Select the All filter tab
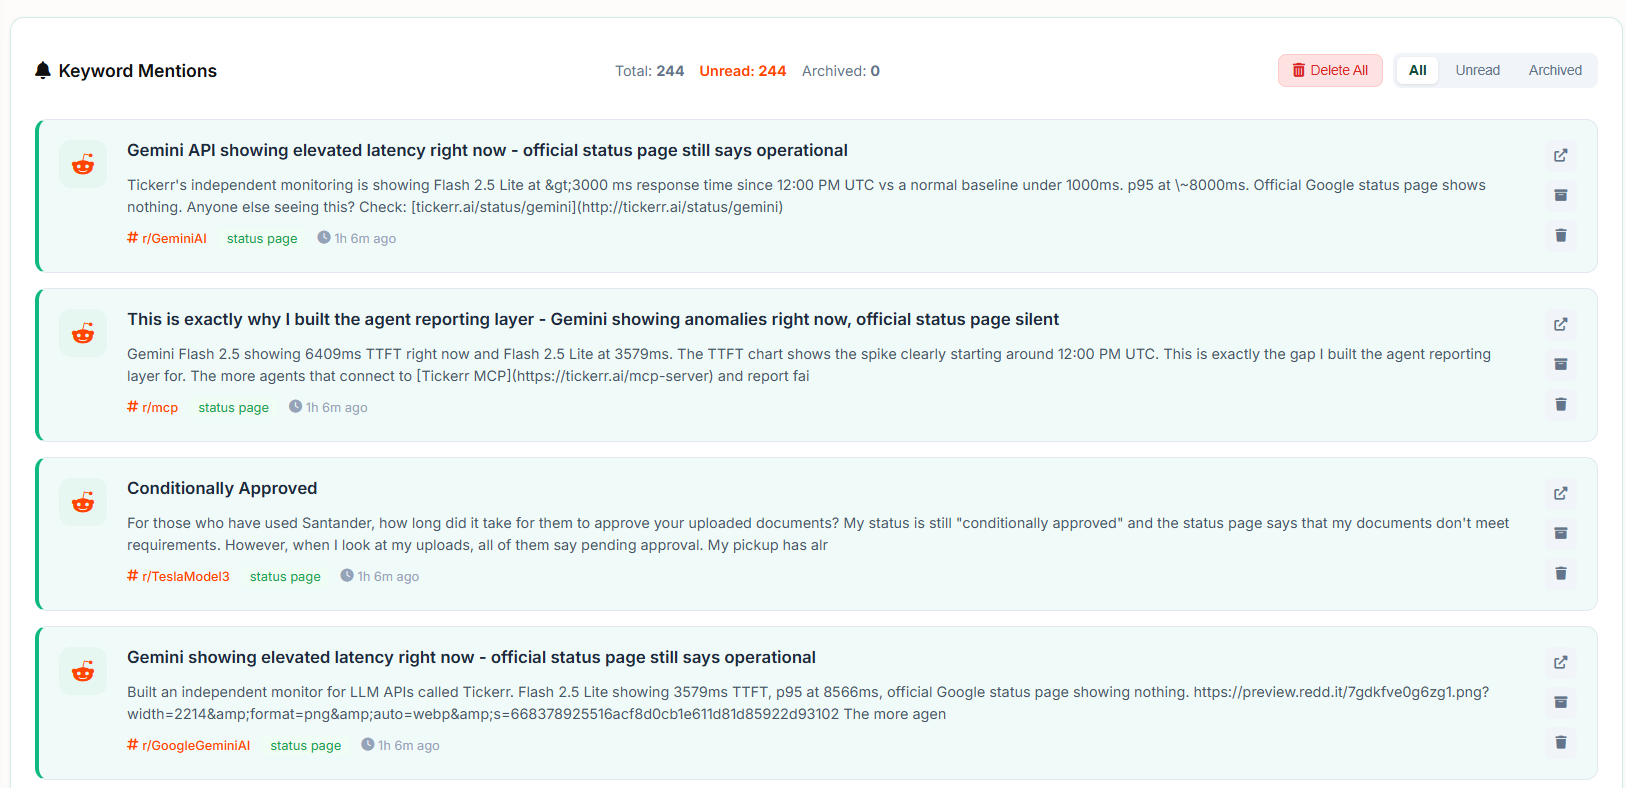The image size is (1626, 788). (1417, 70)
